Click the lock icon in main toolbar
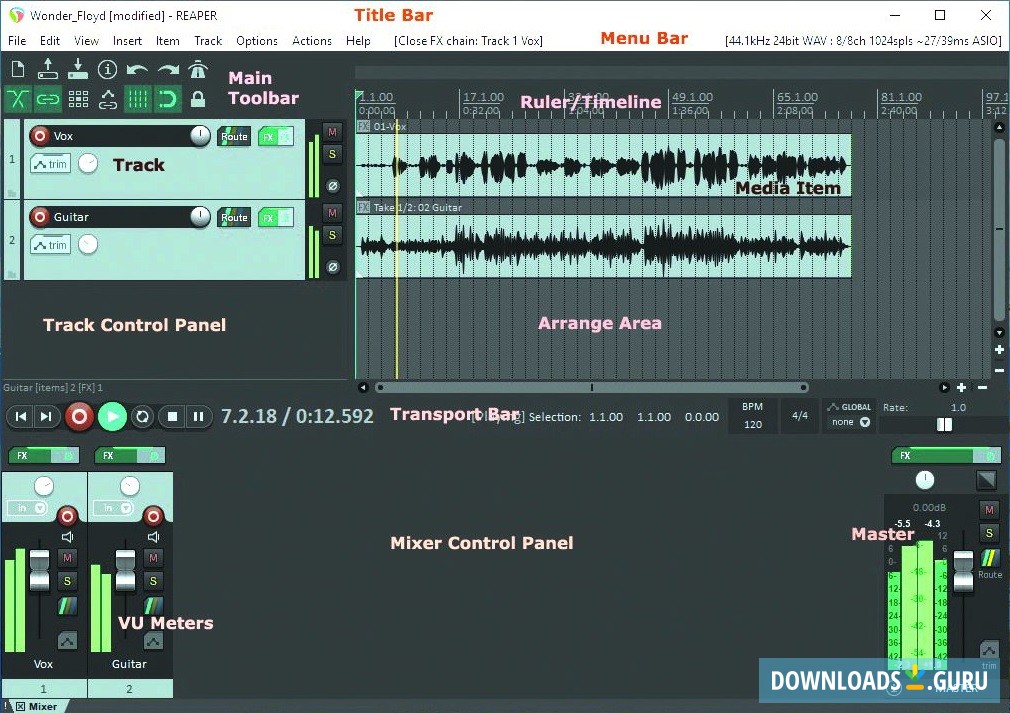1010x713 pixels. [198, 99]
